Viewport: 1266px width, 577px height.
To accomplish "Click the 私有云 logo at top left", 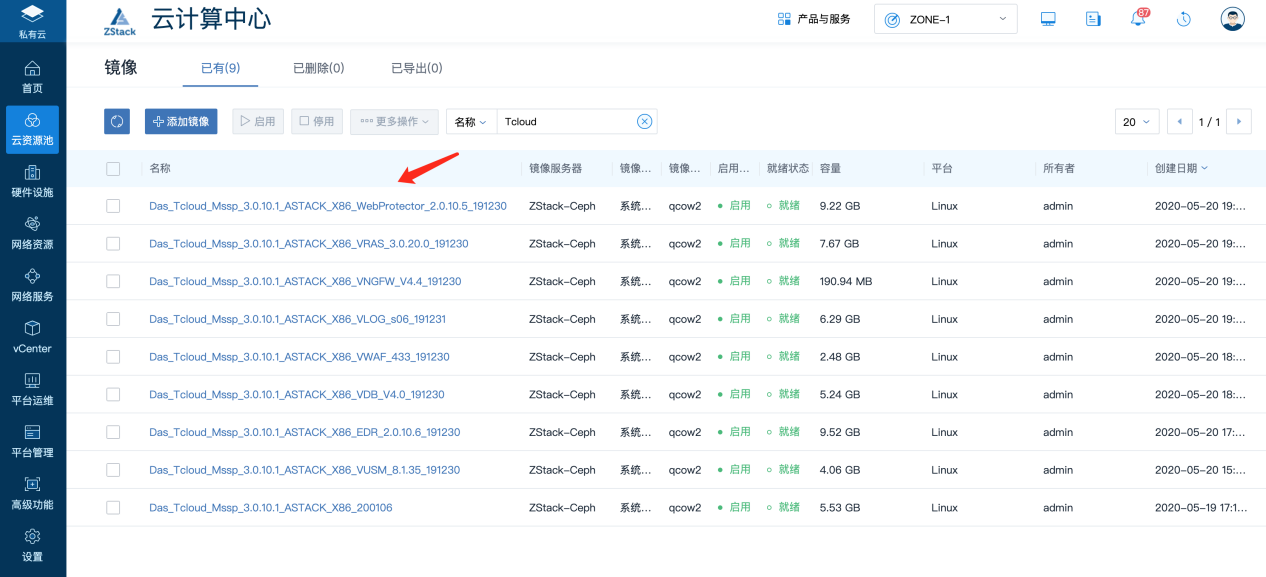I will 32,21.
